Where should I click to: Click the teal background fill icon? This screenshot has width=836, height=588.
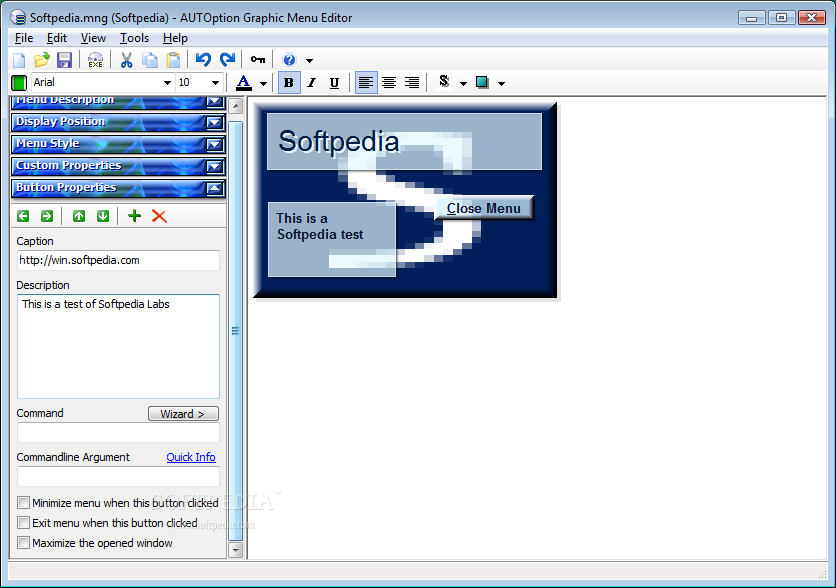(483, 82)
